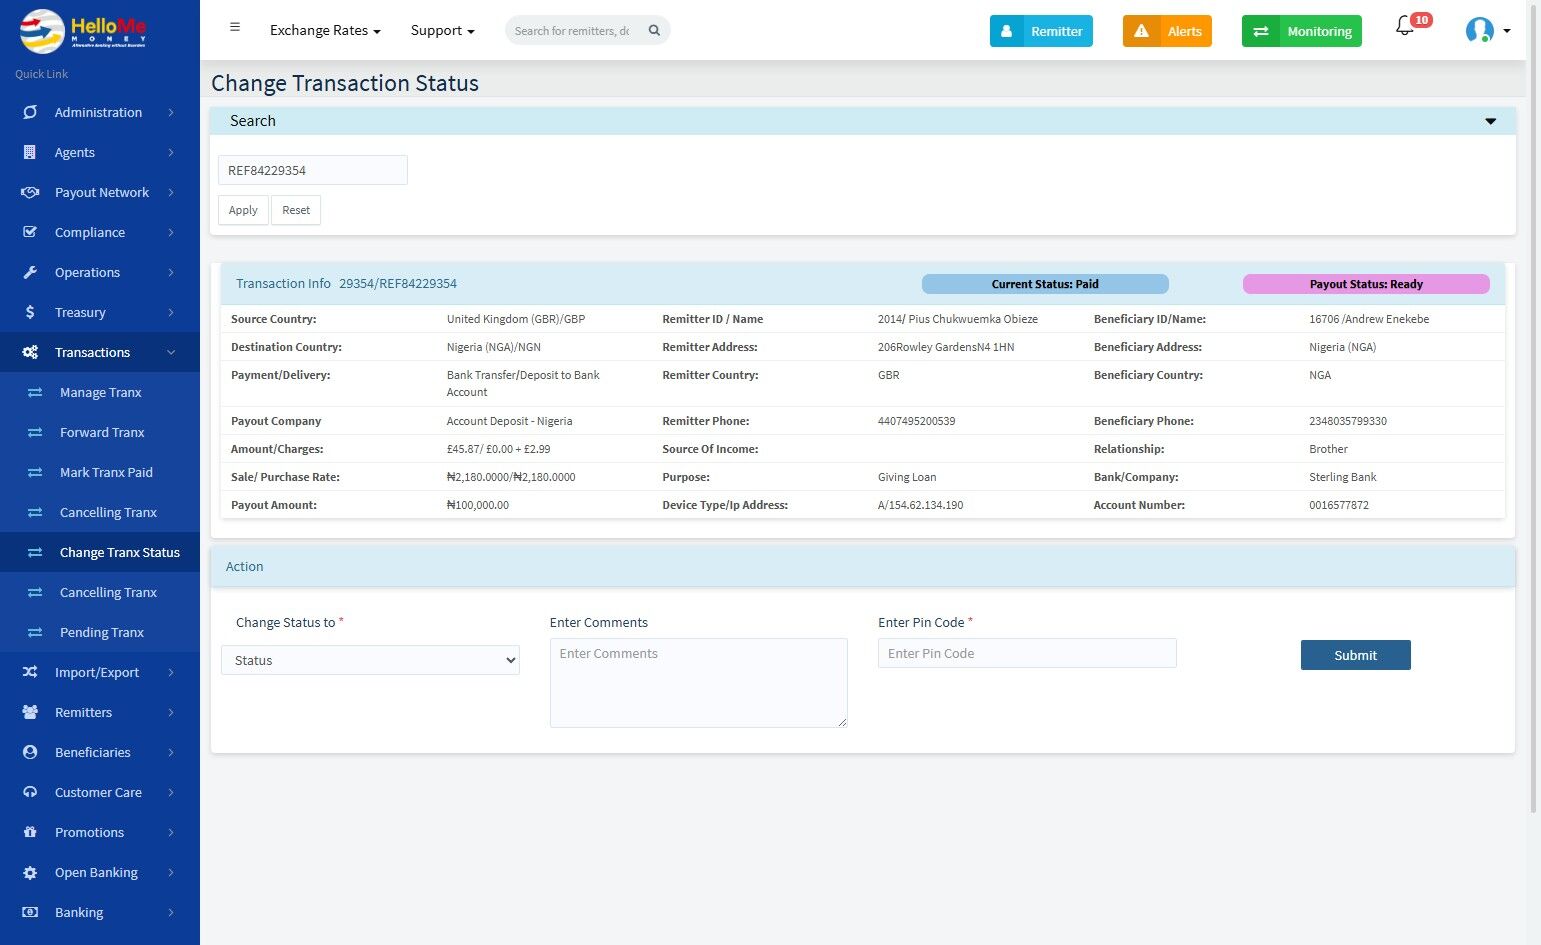This screenshot has height=945, width=1541.
Task: Click remitter phone 4407495200539
Action: tap(917, 421)
